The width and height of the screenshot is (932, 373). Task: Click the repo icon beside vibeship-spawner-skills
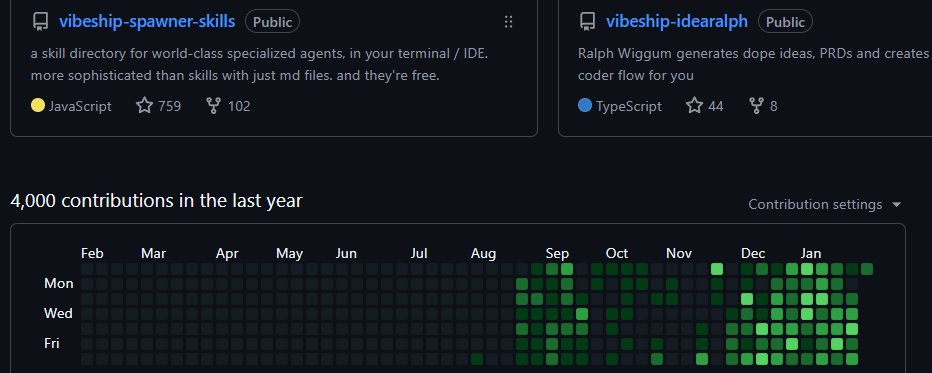click(x=40, y=22)
